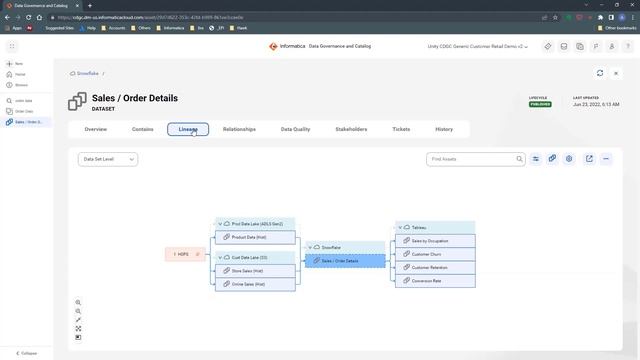
Task: Collapse the Cust Data Lake group
Action: [220, 258]
